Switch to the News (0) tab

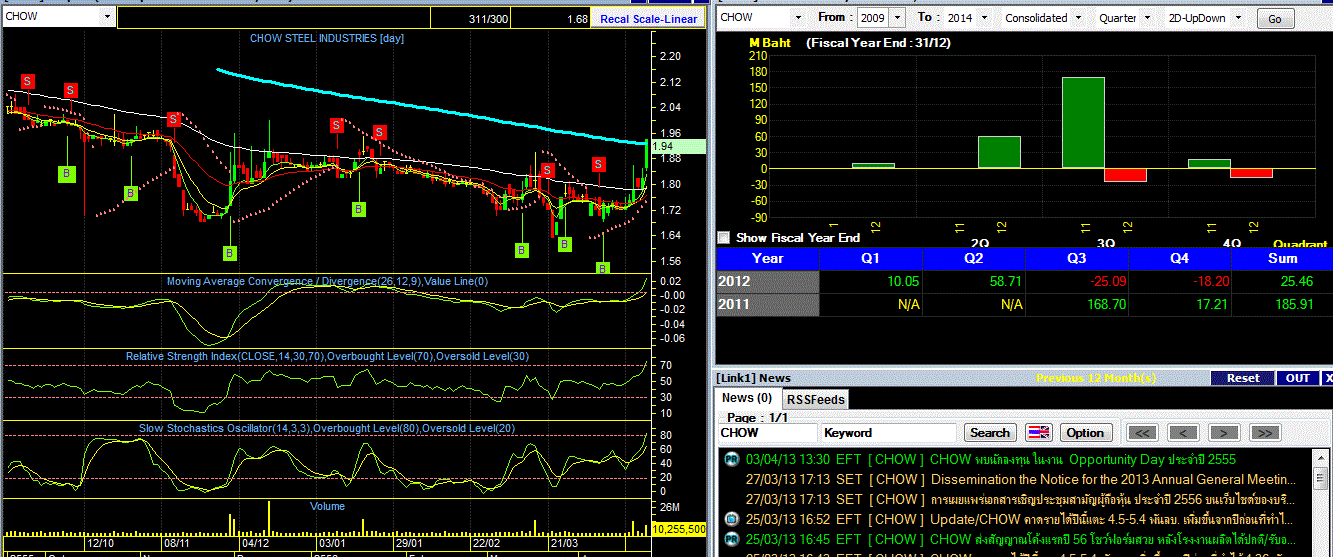tap(748, 398)
